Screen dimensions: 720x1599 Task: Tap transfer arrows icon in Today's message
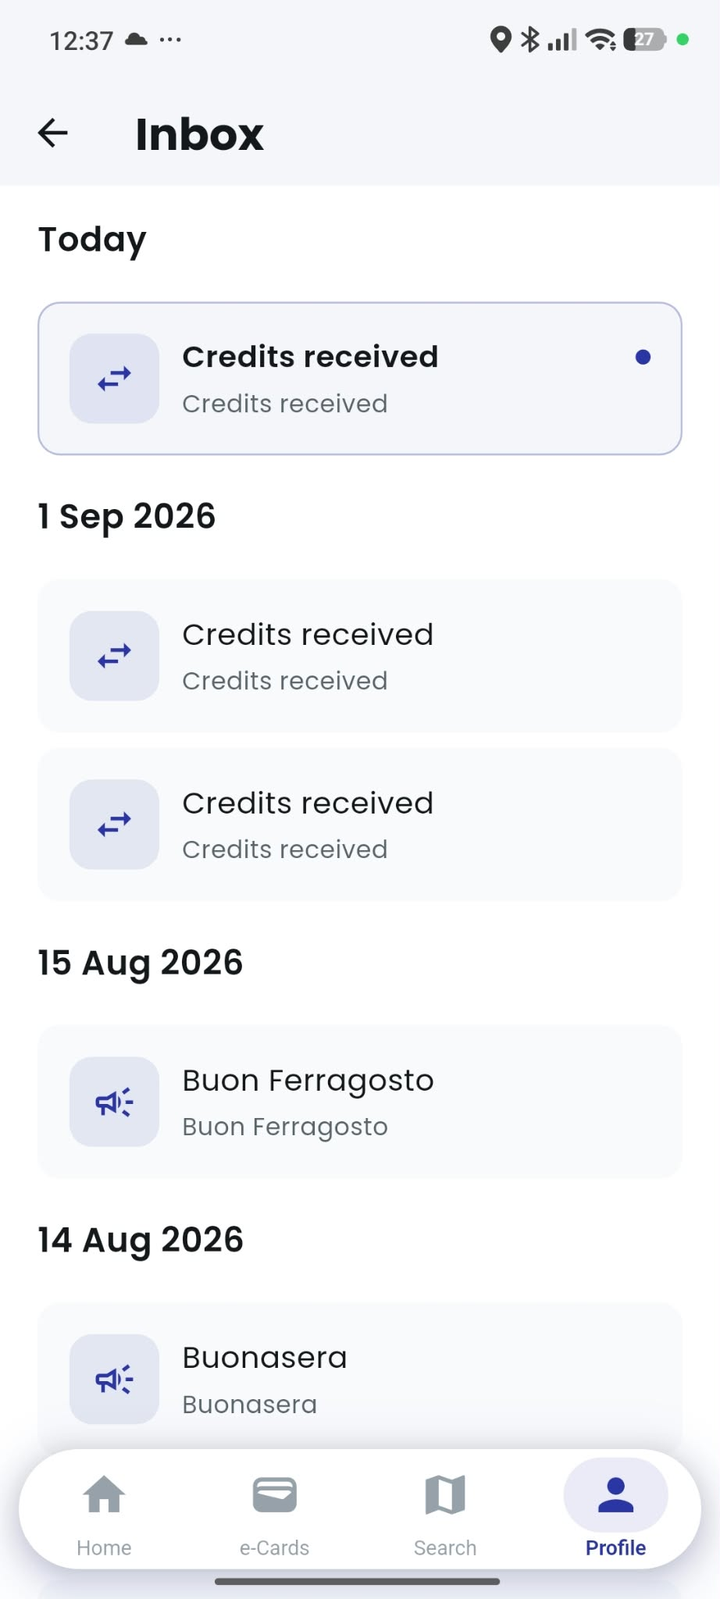[x=114, y=379]
